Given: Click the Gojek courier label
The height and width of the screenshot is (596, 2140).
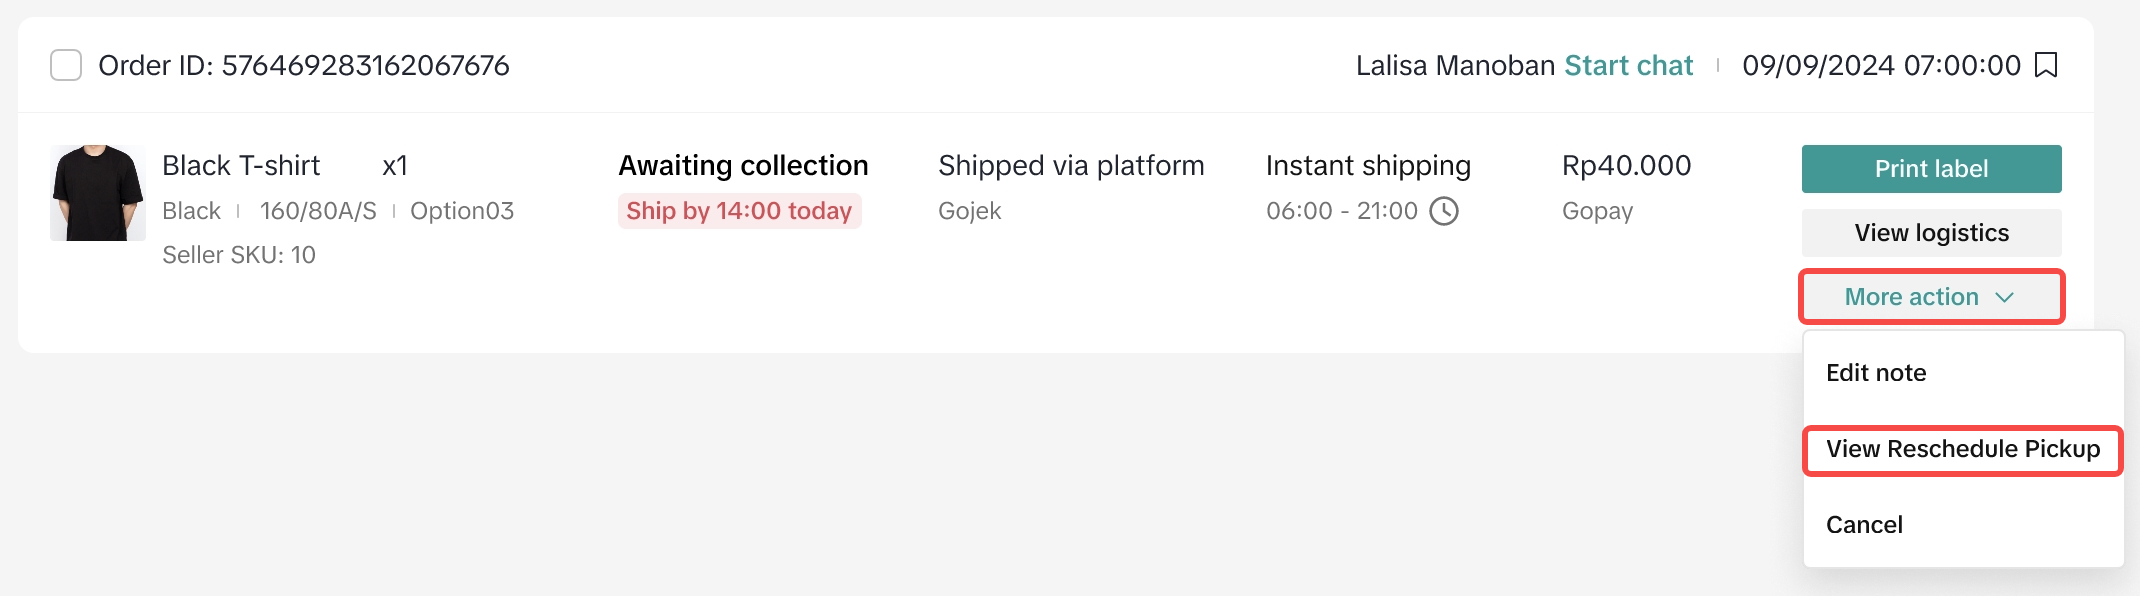Looking at the screenshot, I should point(969,211).
